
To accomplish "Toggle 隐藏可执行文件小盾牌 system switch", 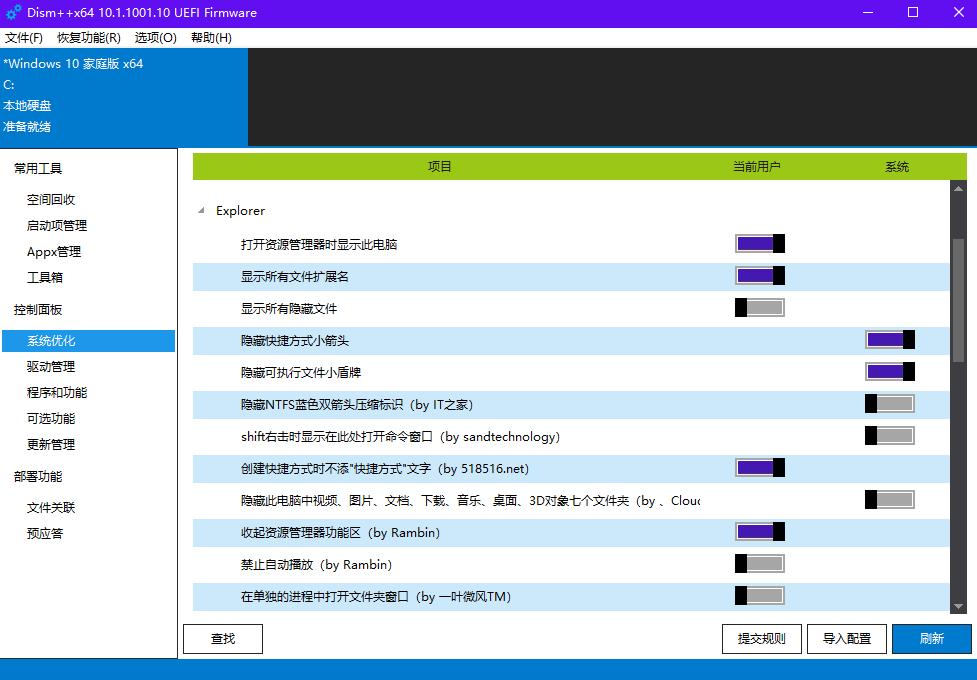I will [x=890, y=371].
